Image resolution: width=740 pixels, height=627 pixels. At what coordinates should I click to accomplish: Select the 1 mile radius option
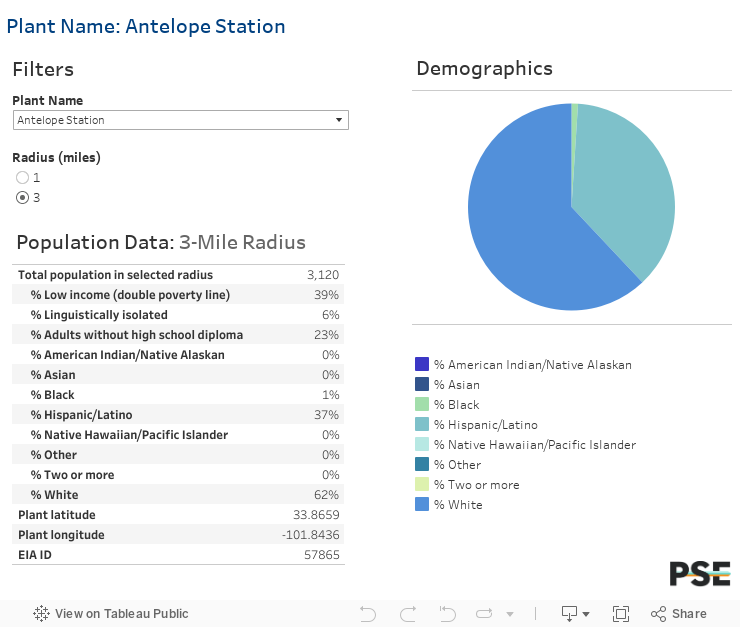point(22,177)
